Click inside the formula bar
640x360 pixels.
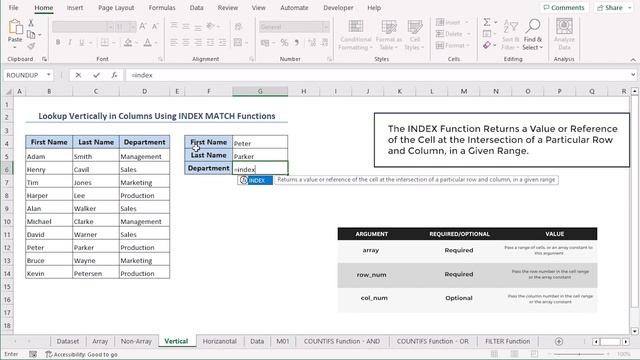378,75
